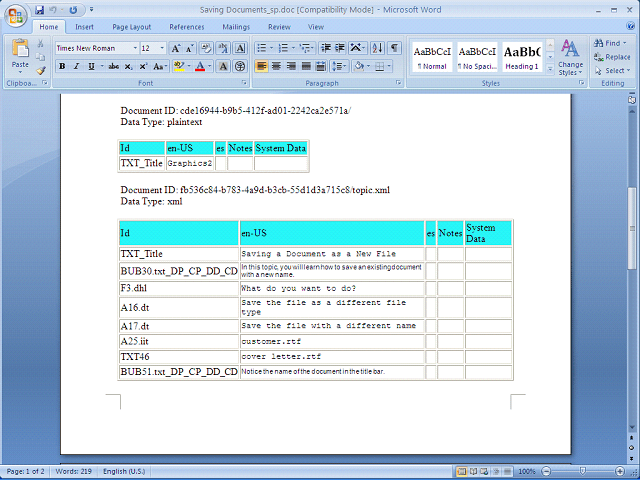
Task: Toggle strikethrough formatting
Action: (113, 66)
